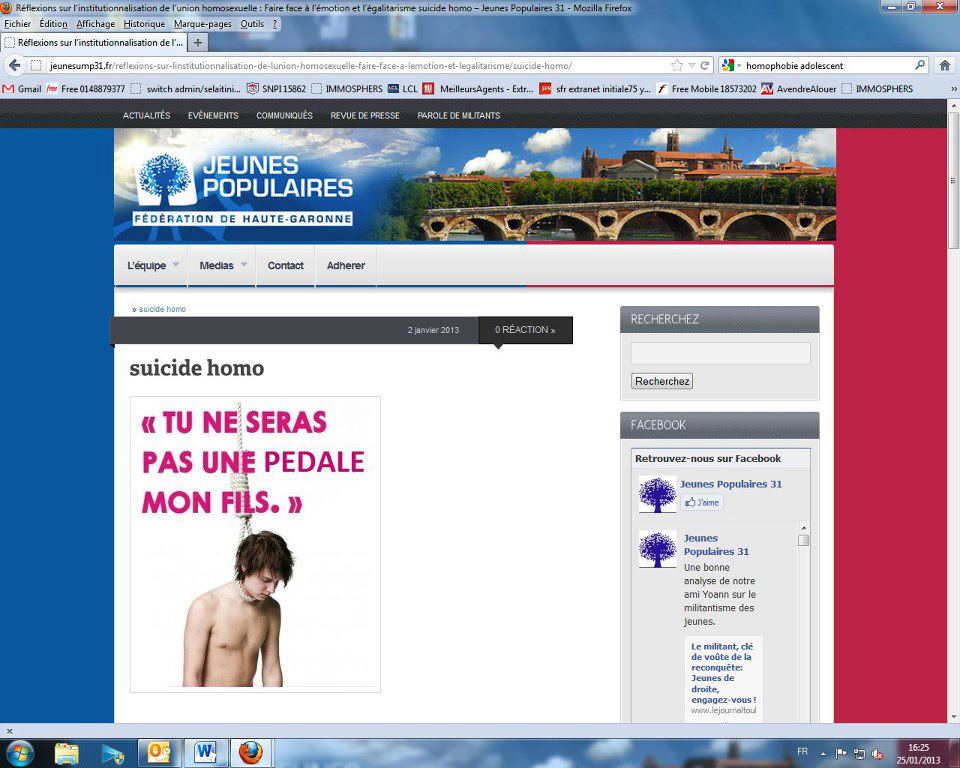This screenshot has height=768, width=960.
Task: Click into the Recherchez search text field
Action: 720,353
